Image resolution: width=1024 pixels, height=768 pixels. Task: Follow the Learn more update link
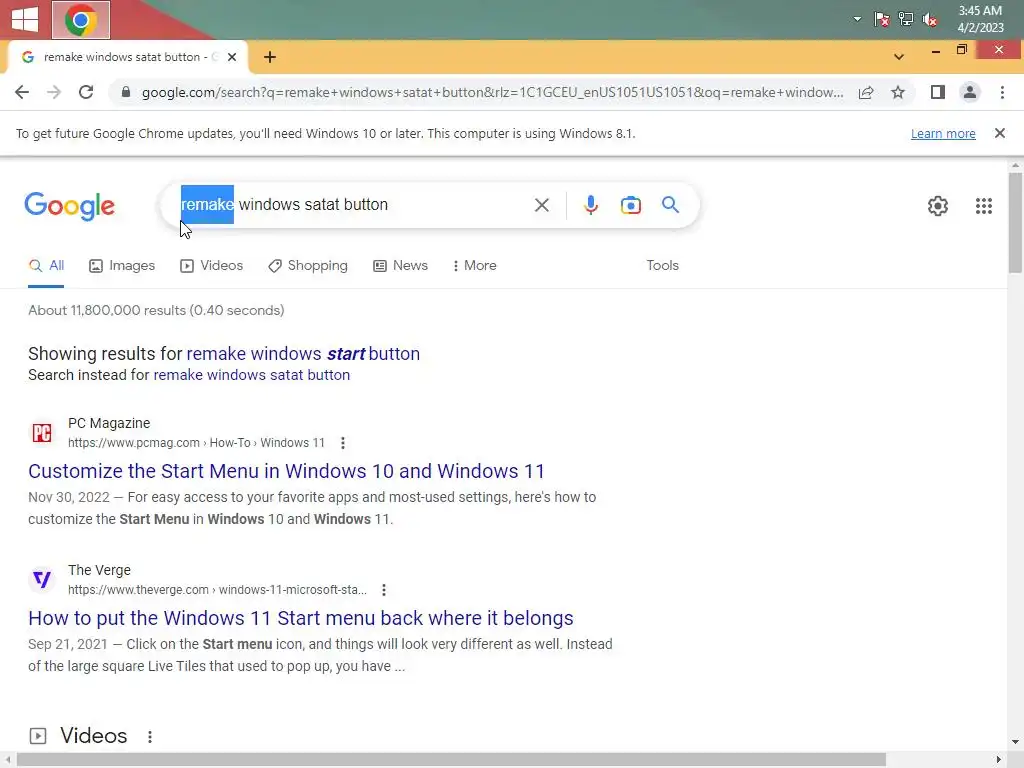[x=943, y=134]
